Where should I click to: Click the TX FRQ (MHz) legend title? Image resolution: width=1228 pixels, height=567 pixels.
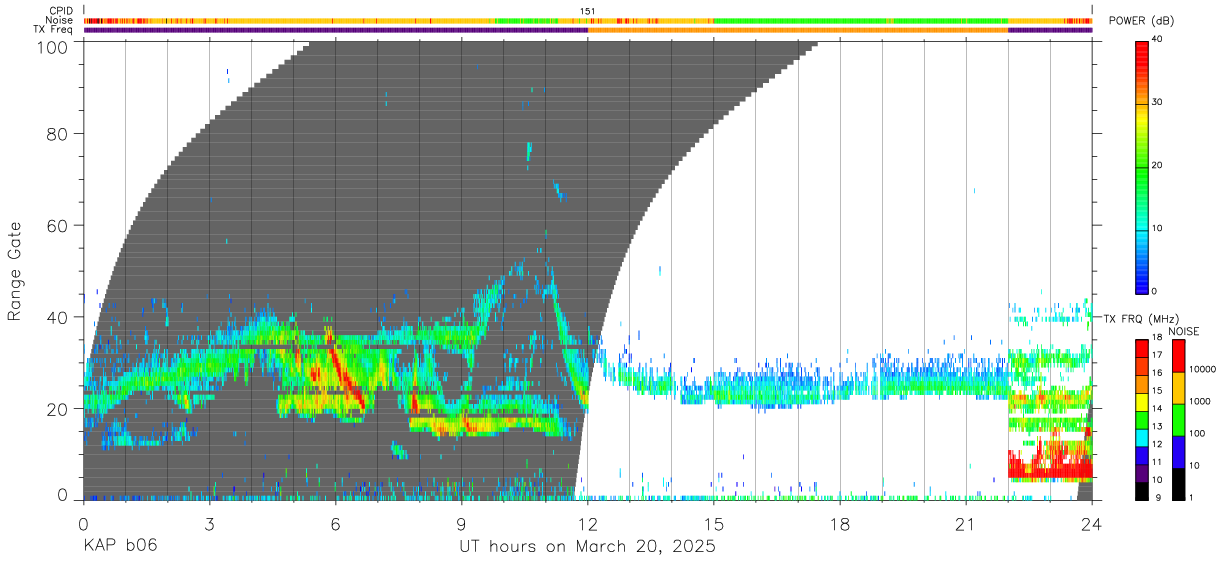[x=1143, y=319]
